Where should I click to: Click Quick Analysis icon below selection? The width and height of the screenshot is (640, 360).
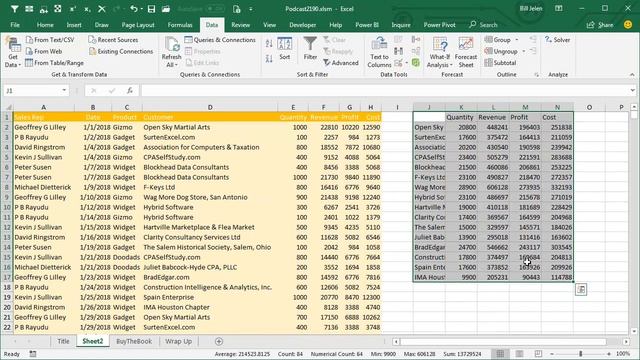[581, 289]
